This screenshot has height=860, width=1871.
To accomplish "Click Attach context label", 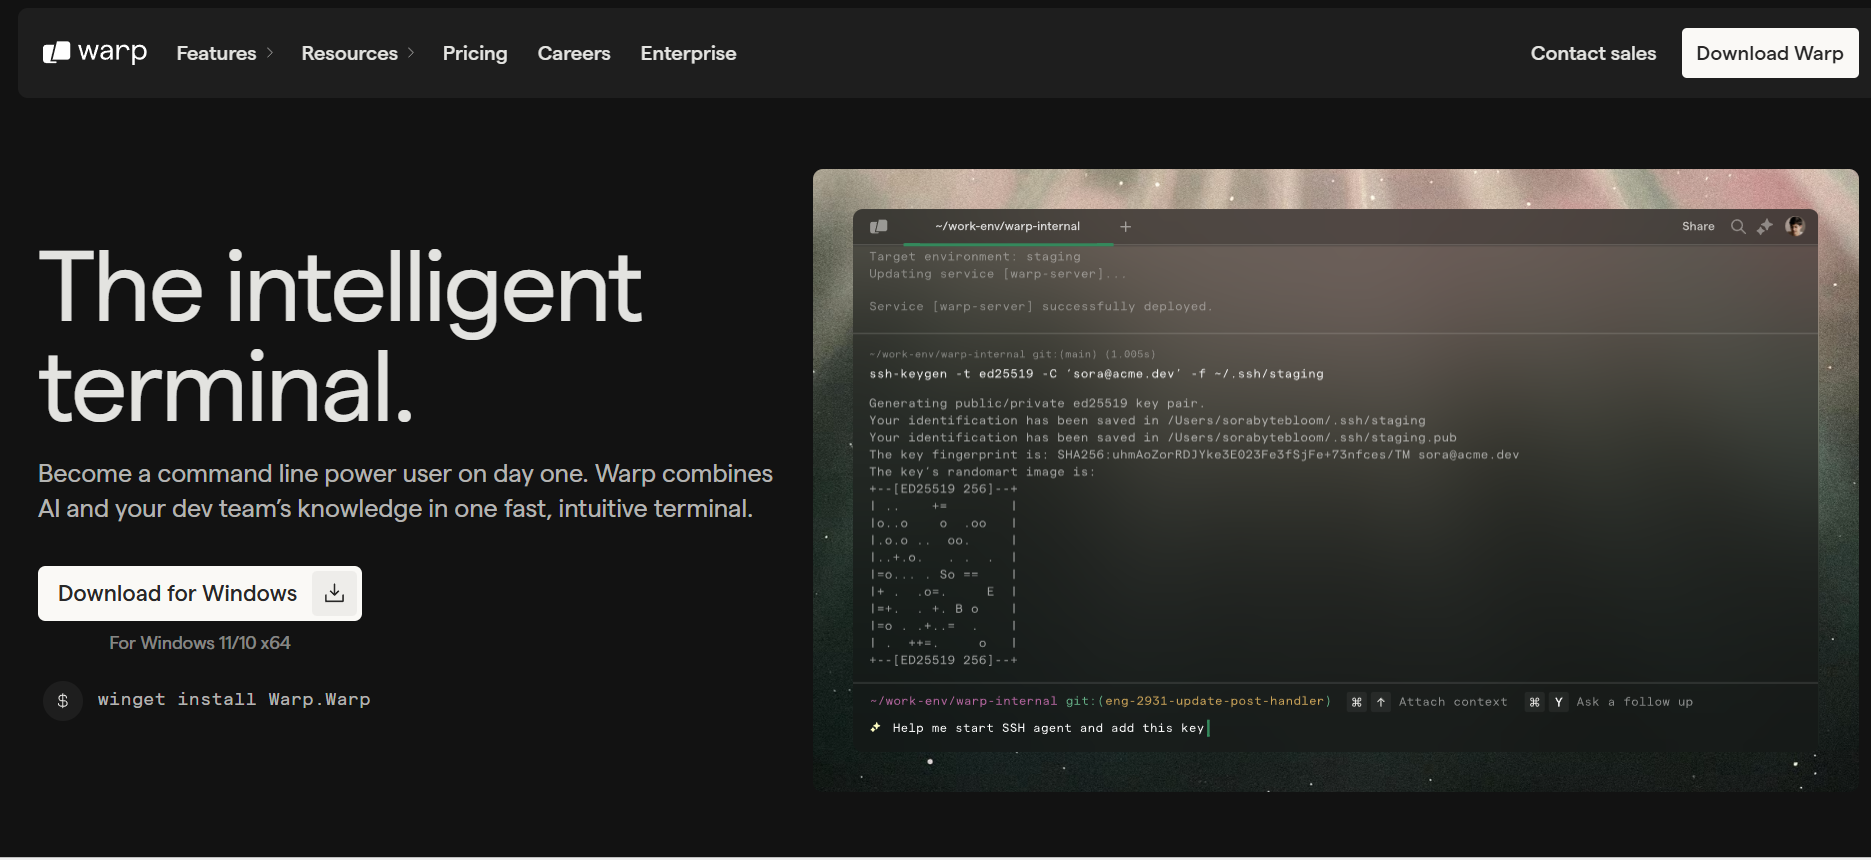I will point(1453,702).
